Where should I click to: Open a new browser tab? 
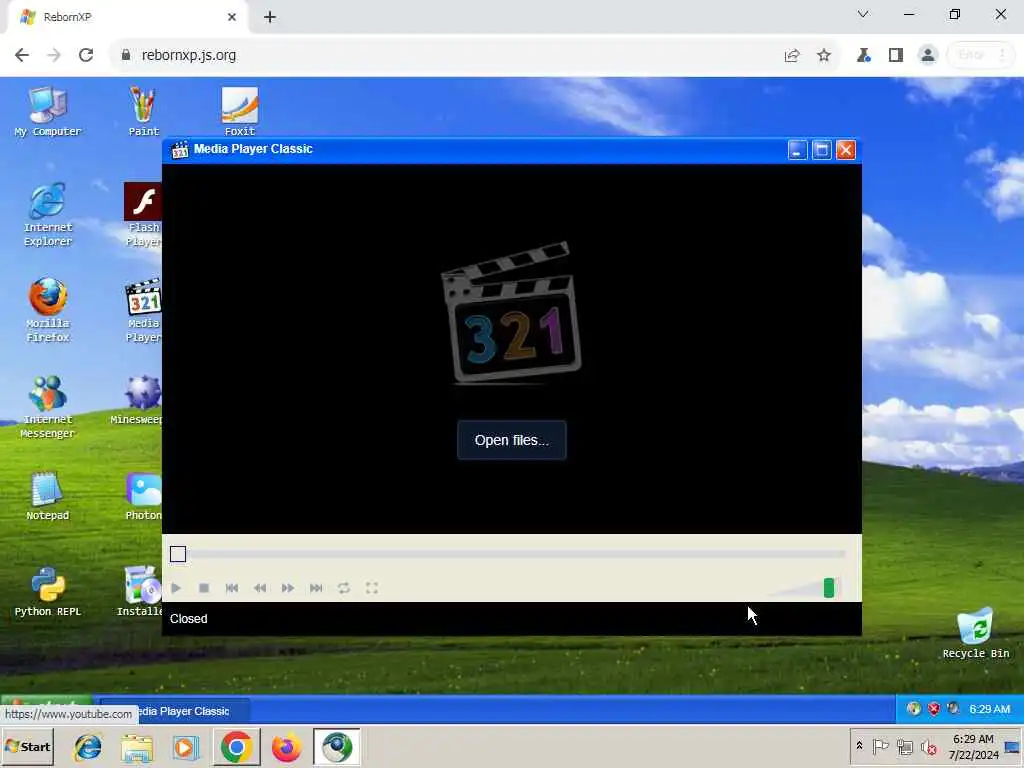click(270, 17)
